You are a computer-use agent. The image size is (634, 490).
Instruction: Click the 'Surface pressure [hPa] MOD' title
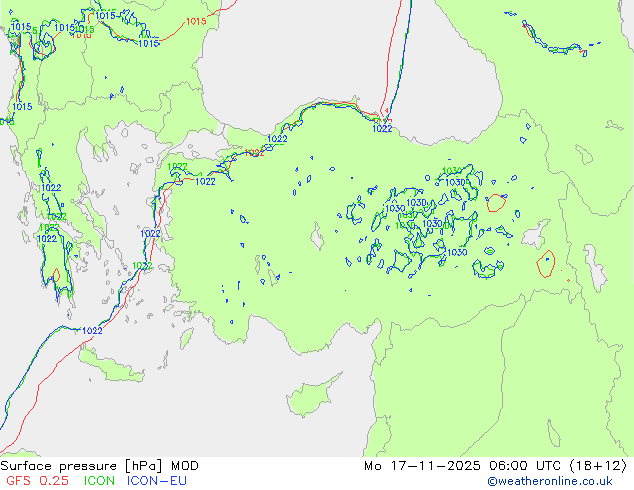pos(99,466)
